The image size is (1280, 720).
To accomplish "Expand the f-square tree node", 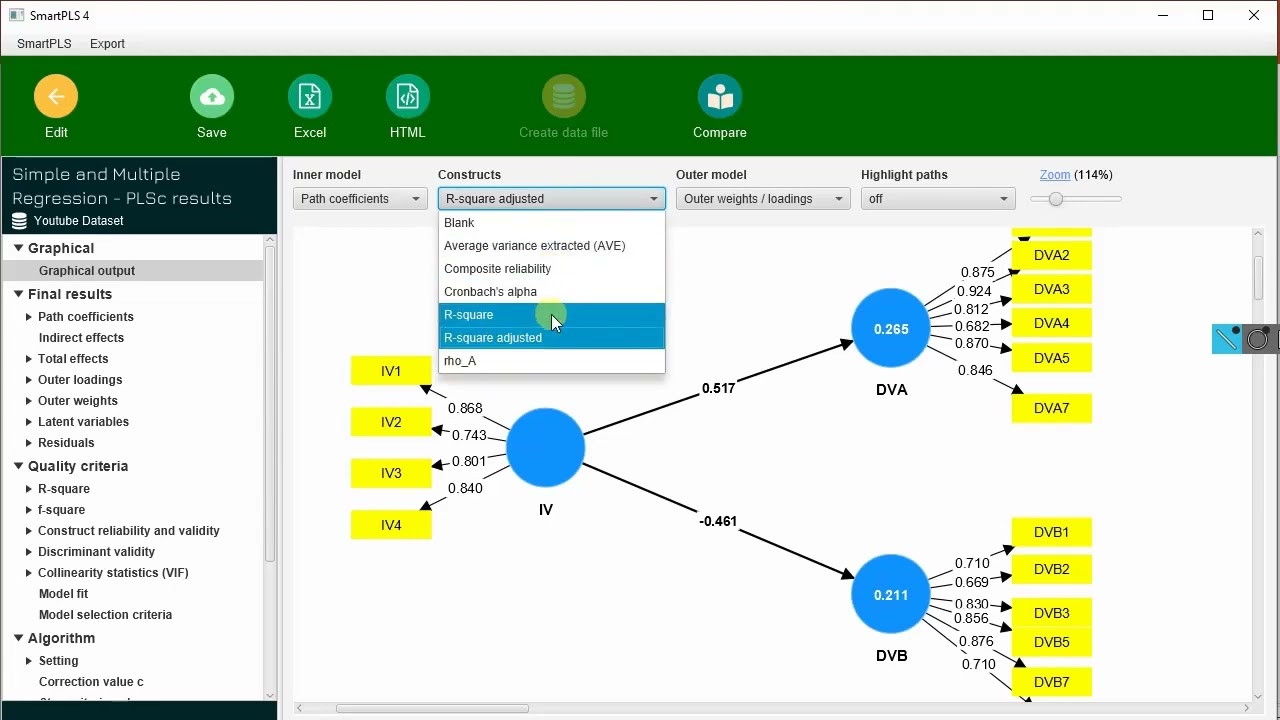I will coord(29,510).
